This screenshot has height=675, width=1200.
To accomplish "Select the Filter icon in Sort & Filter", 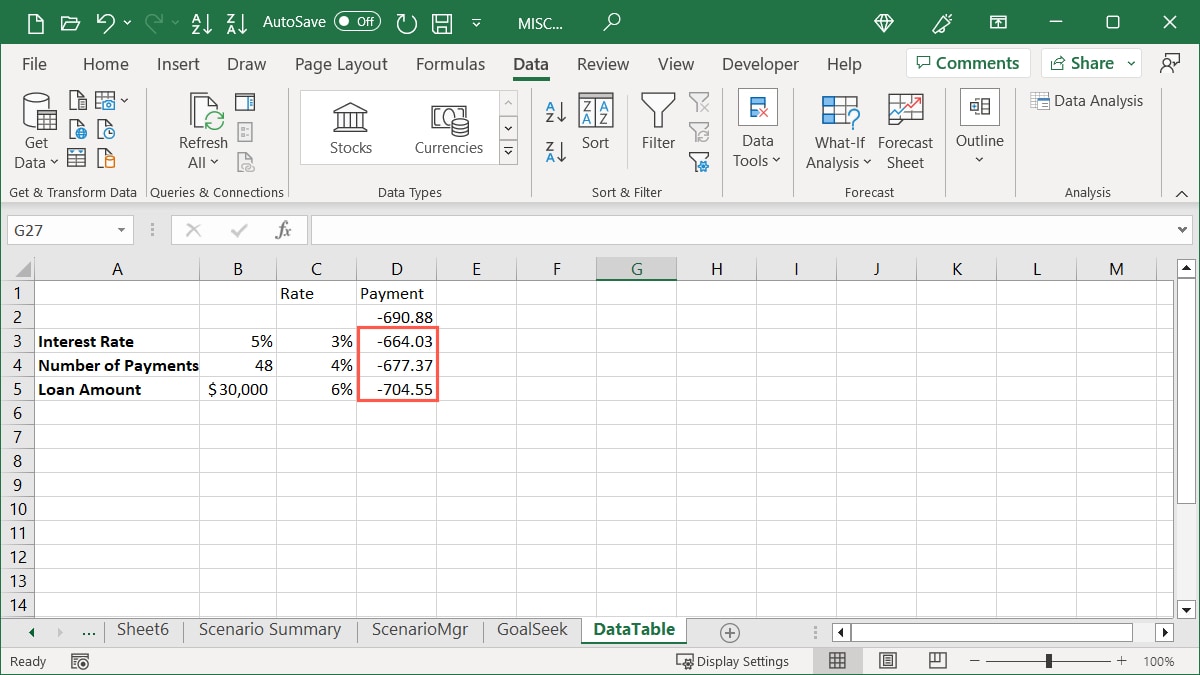I will tap(658, 120).
